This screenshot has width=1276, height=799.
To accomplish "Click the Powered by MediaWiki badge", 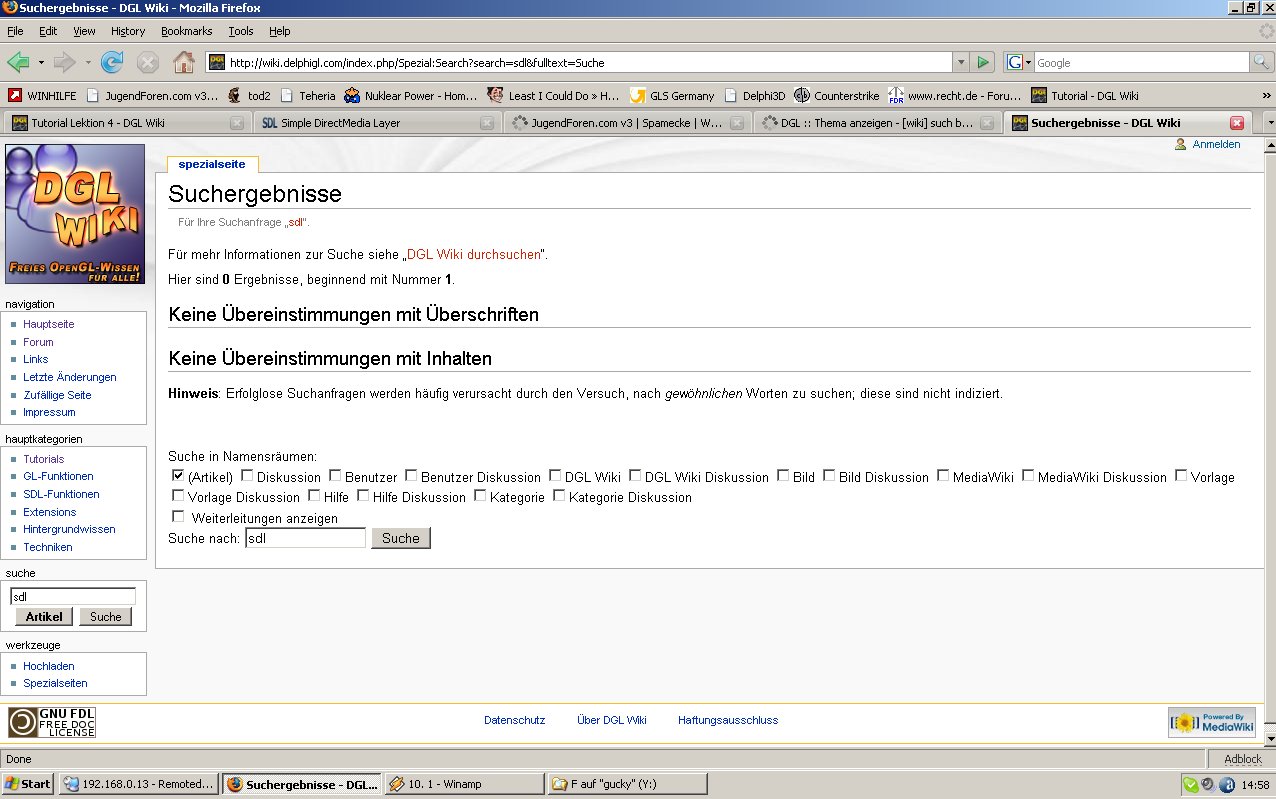I will pos(1211,722).
